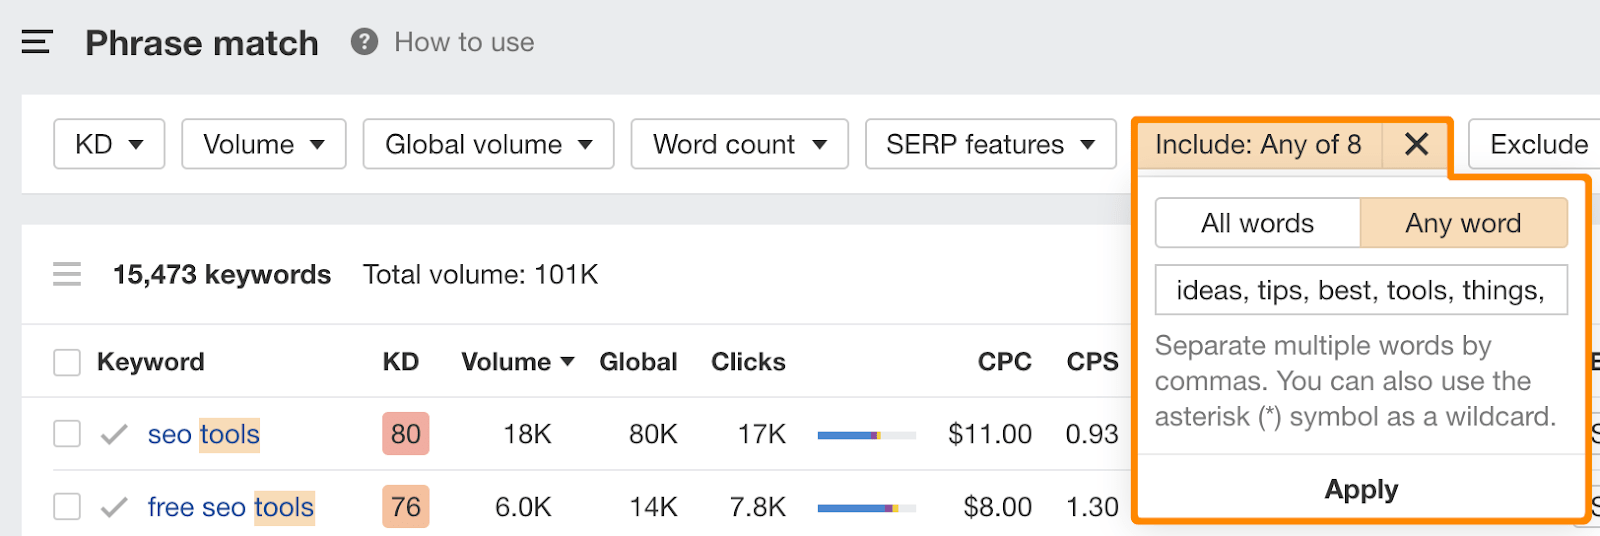Check the box for the seo tools row
This screenshot has height=536, width=1600.
[67, 434]
